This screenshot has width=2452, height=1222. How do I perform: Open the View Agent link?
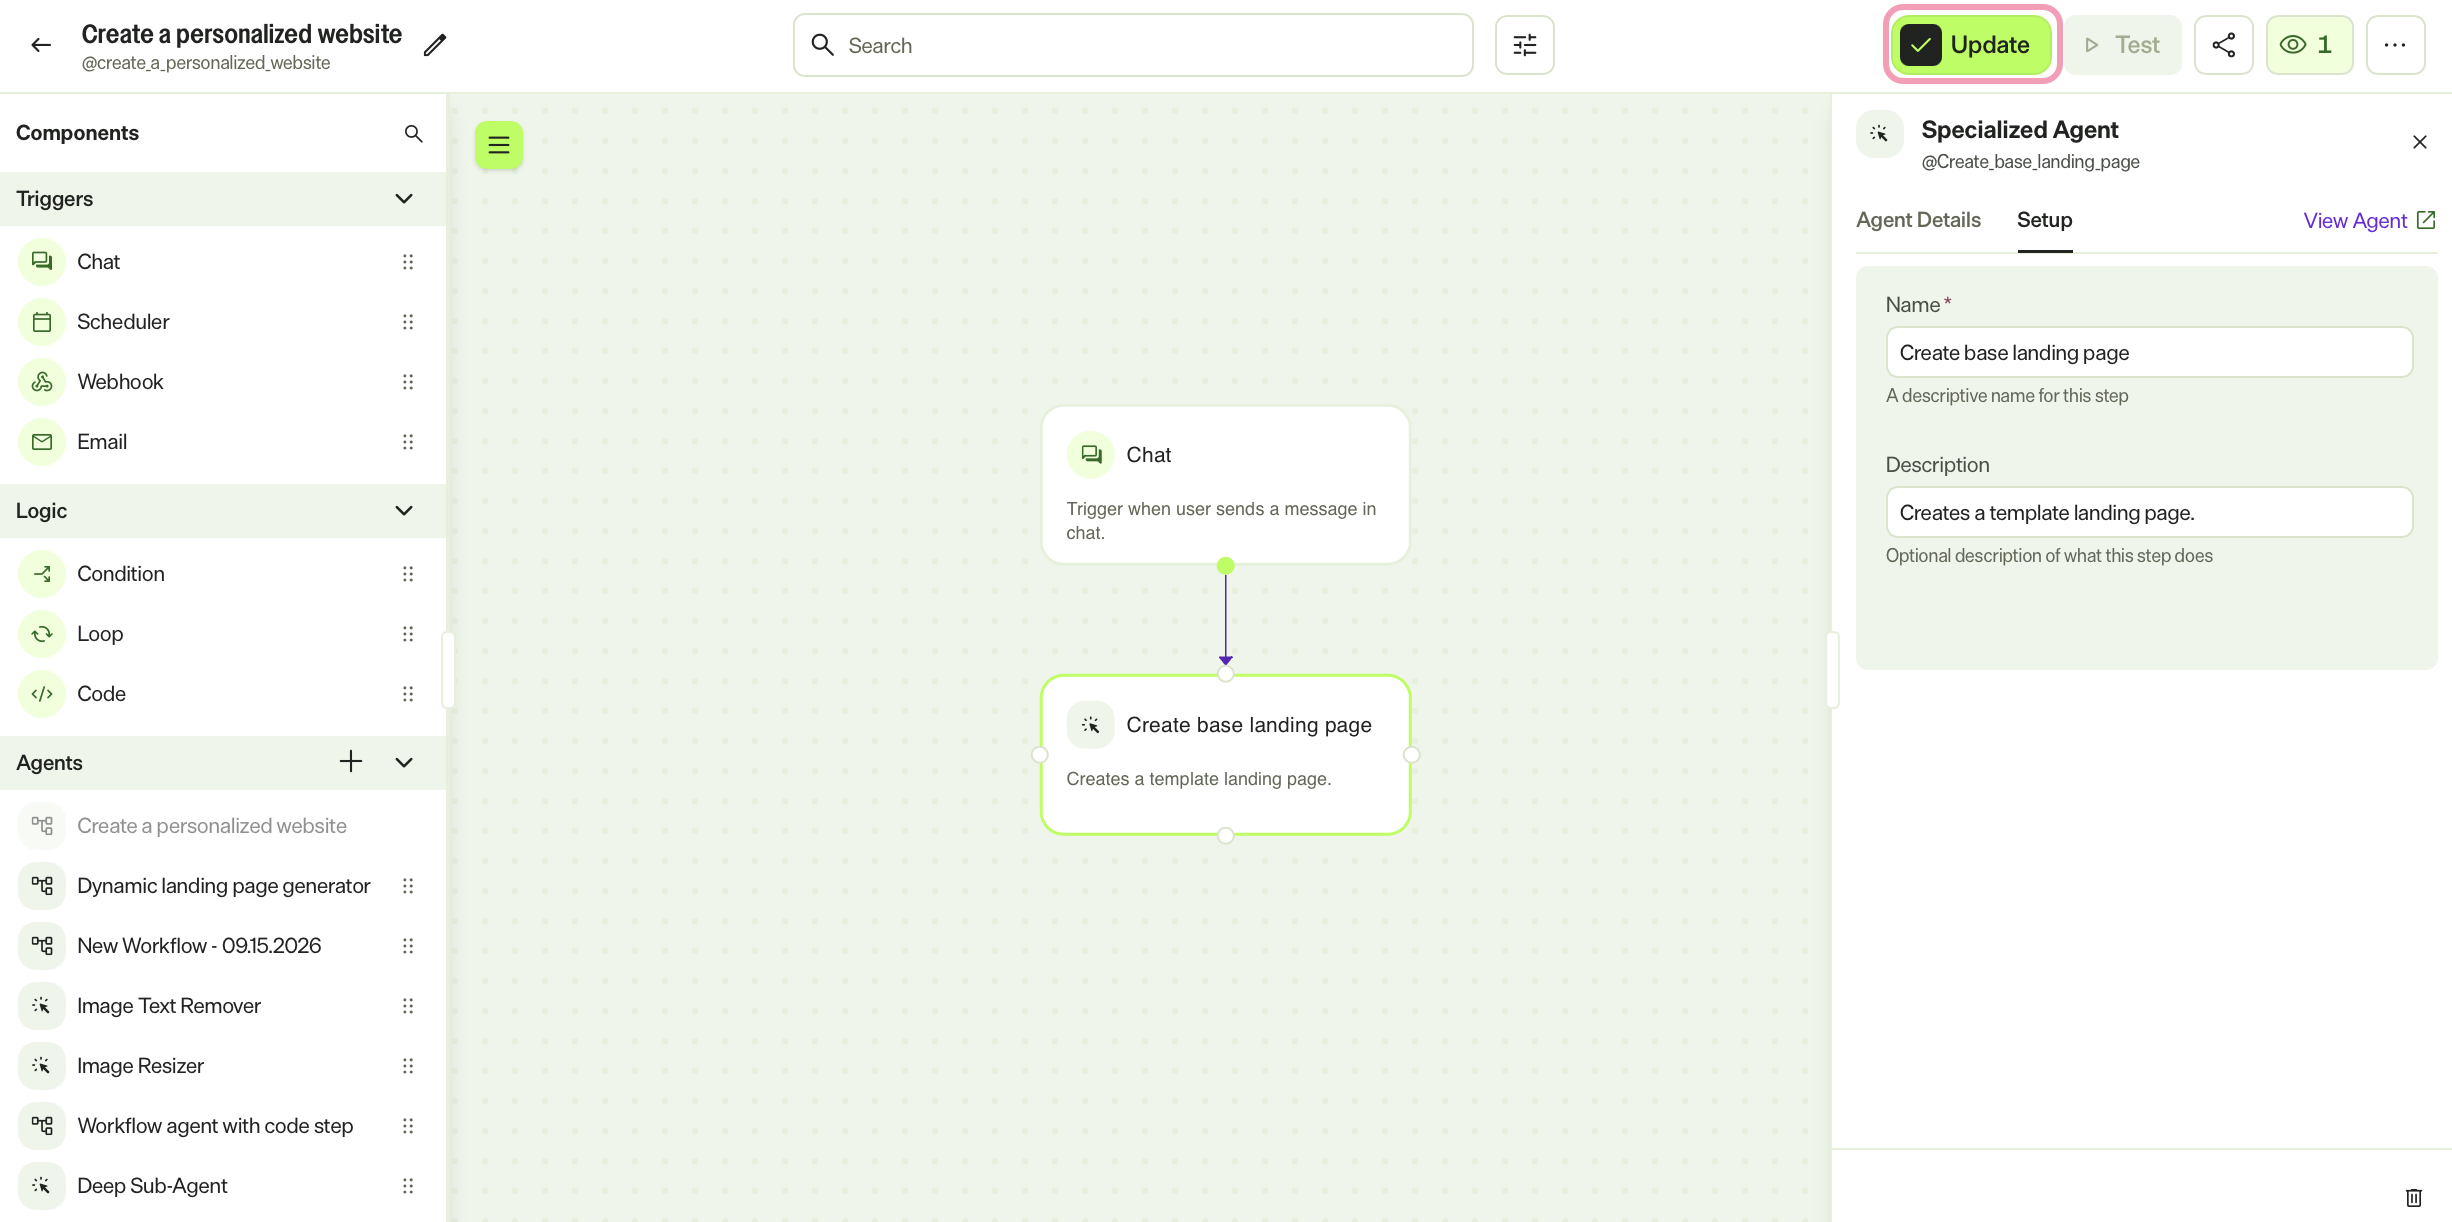point(2369,221)
